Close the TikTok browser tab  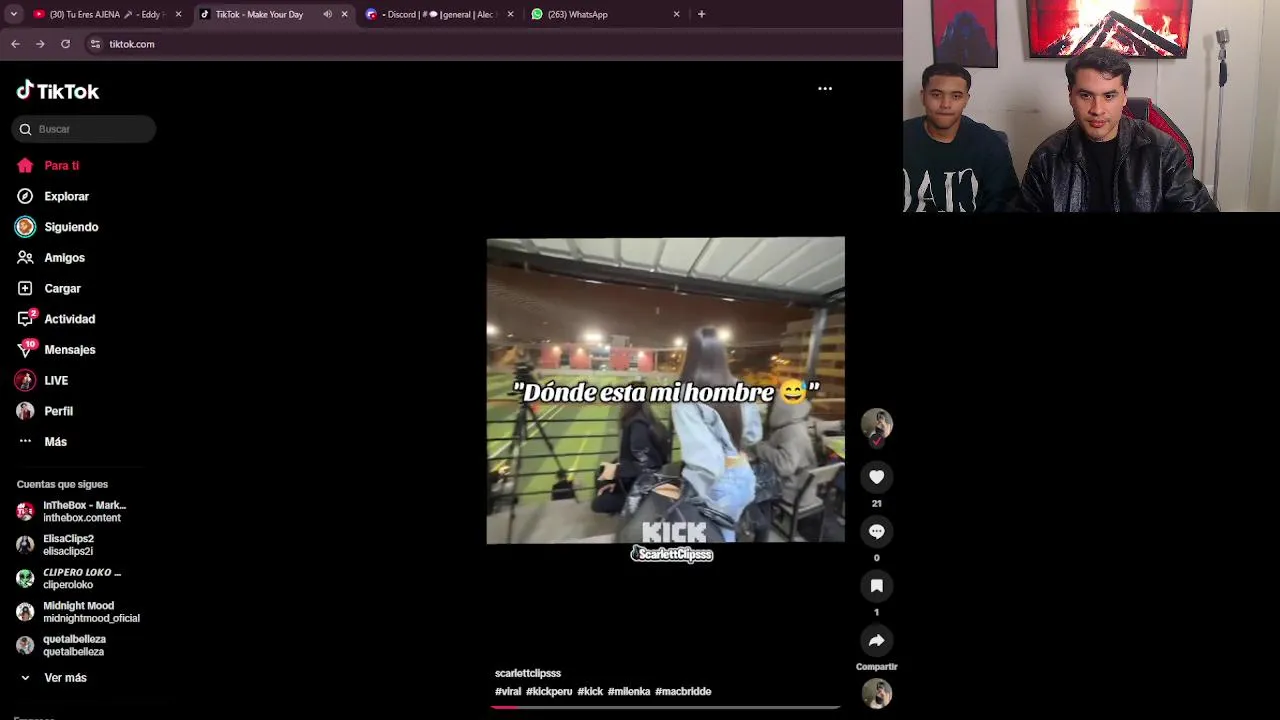click(x=344, y=14)
